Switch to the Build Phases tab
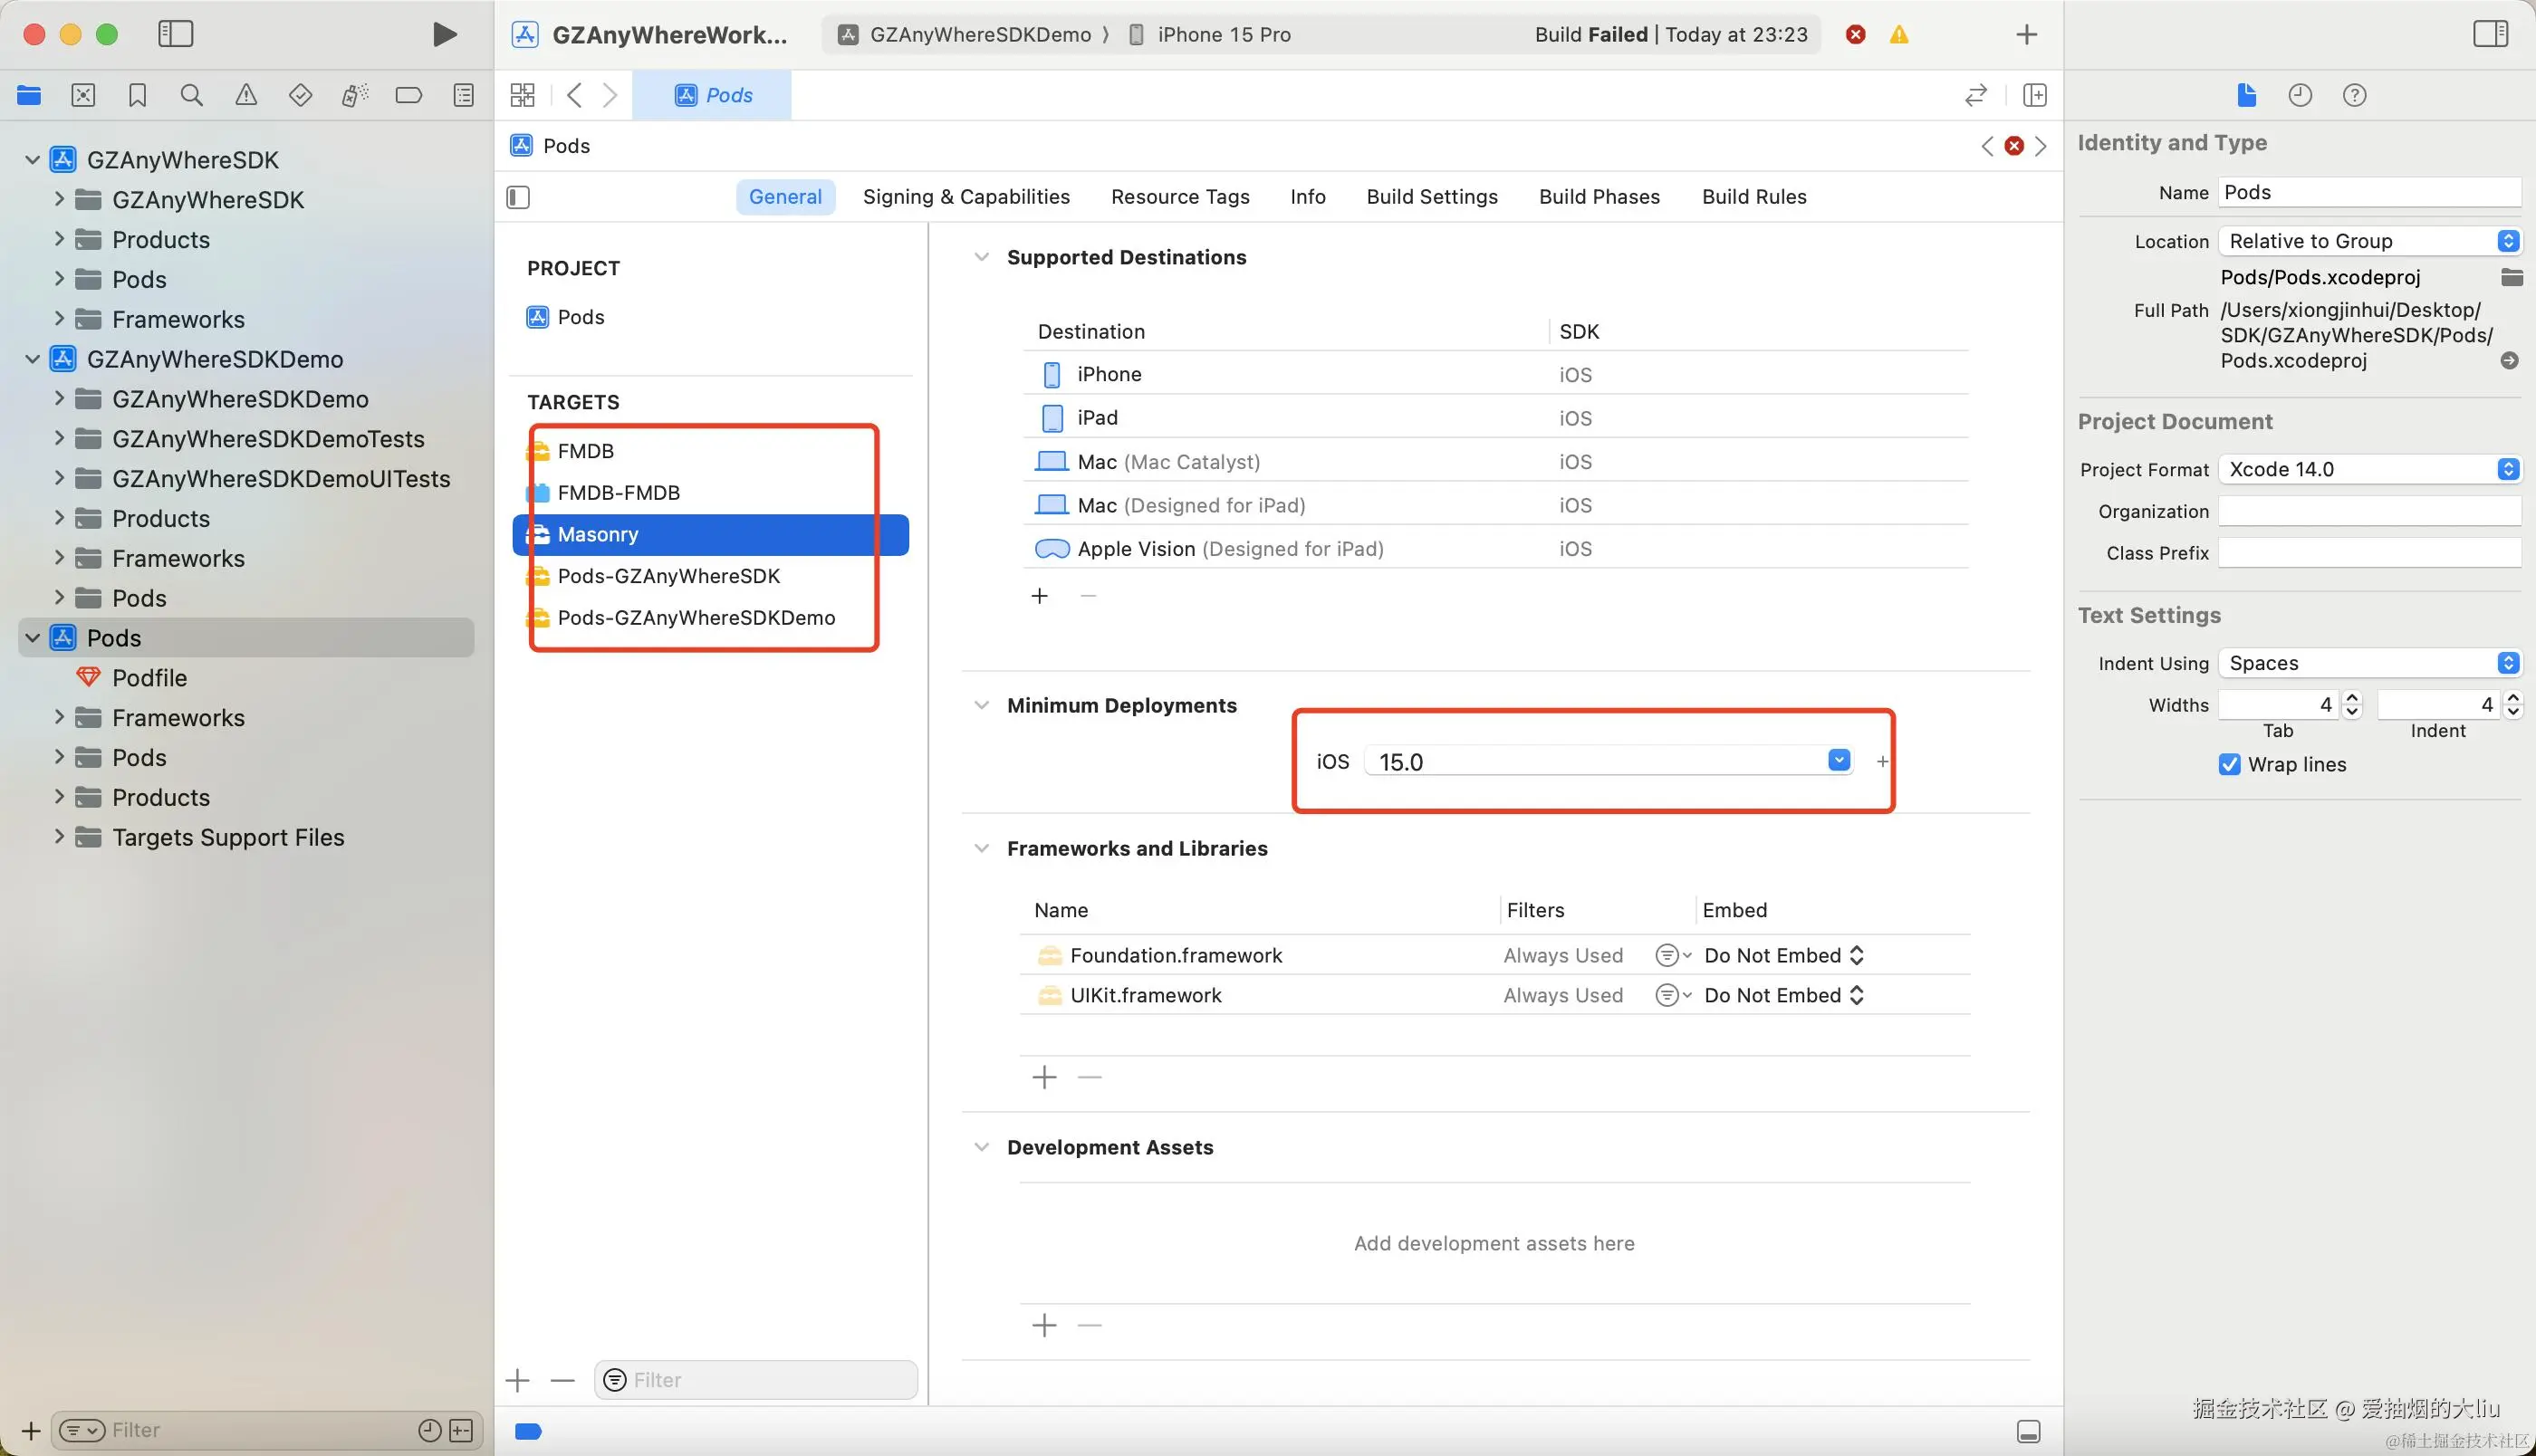The width and height of the screenshot is (2536, 1456). pyautogui.click(x=1598, y=197)
